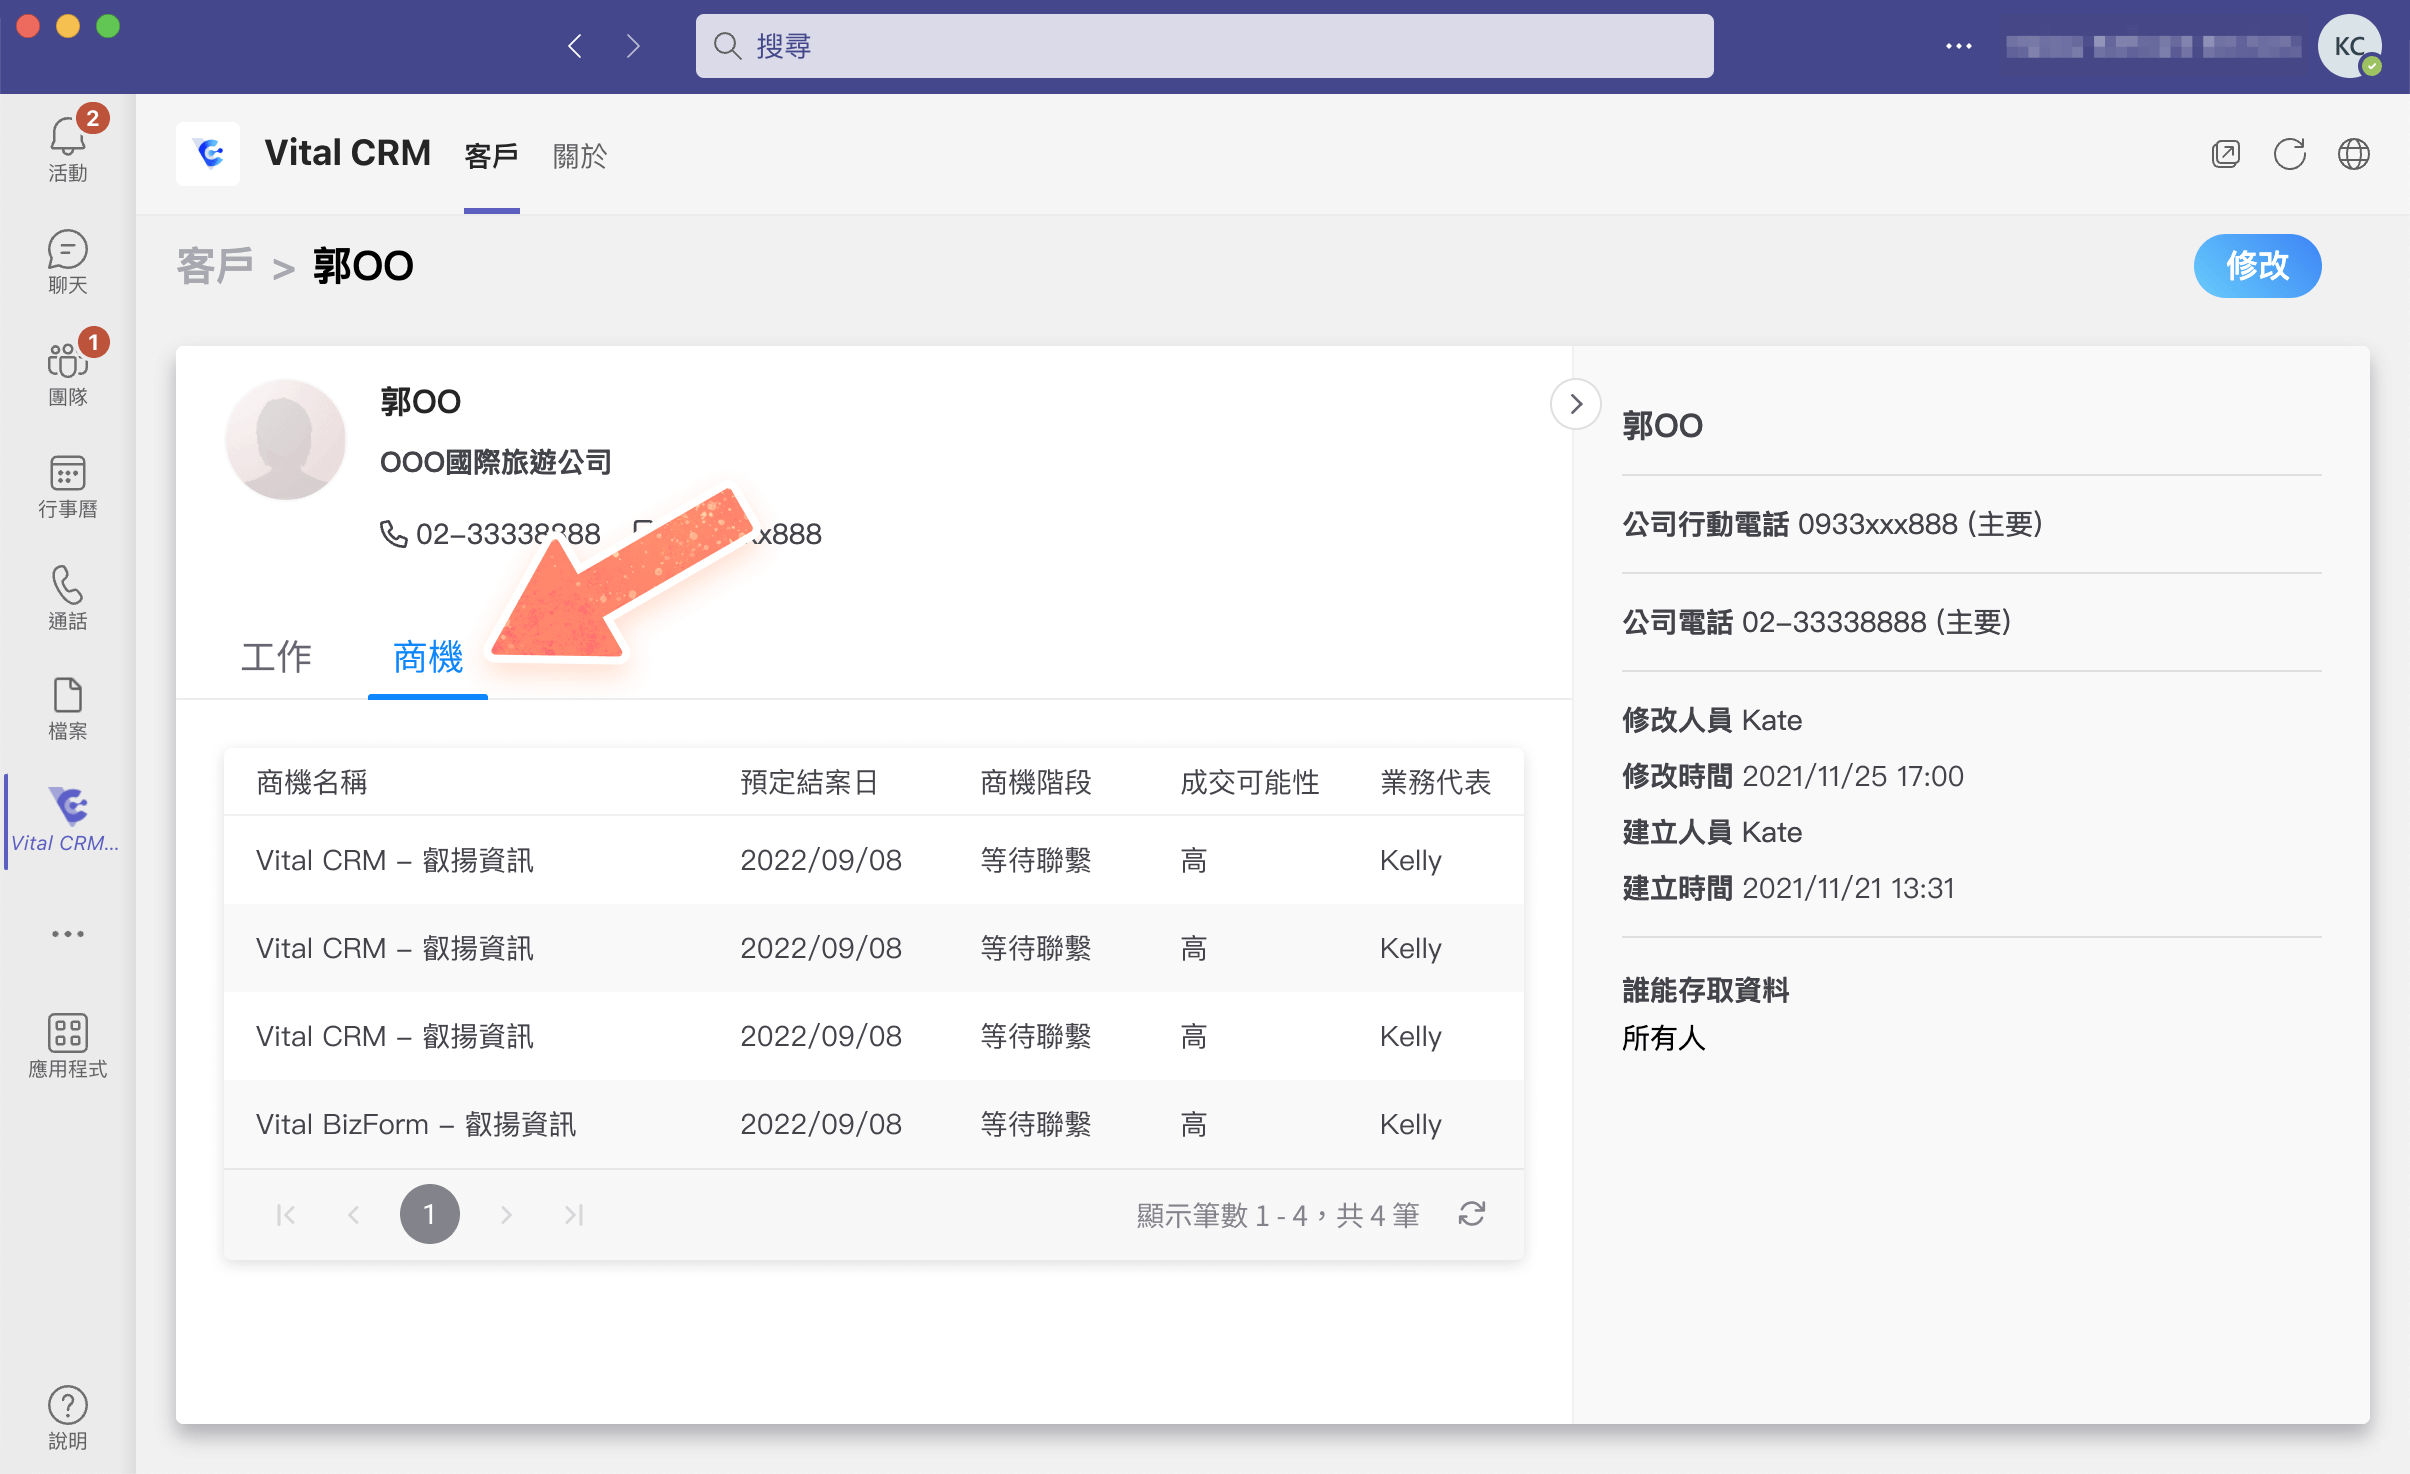Screen dimensions: 2410x1474
Task: Sort by the 預定結案日 column header
Action: tap(809, 782)
